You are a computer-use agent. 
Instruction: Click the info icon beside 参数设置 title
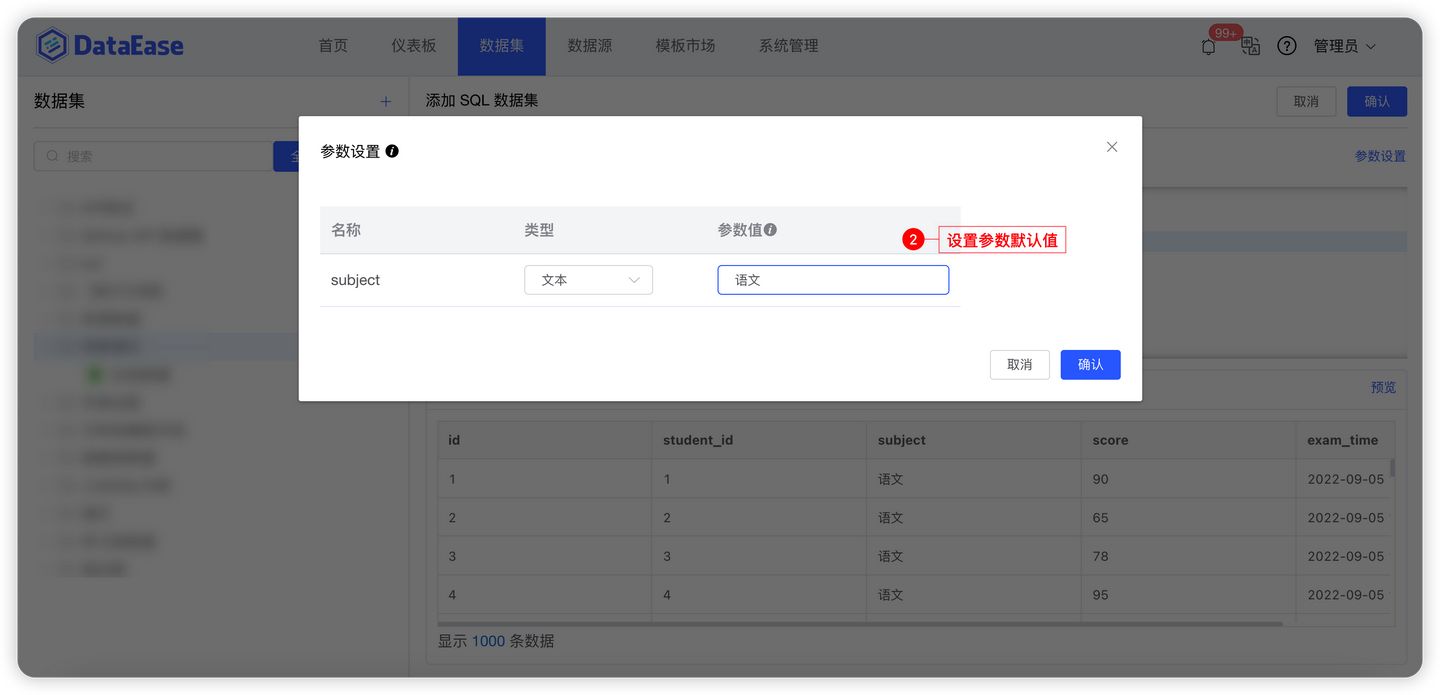[392, 151]
